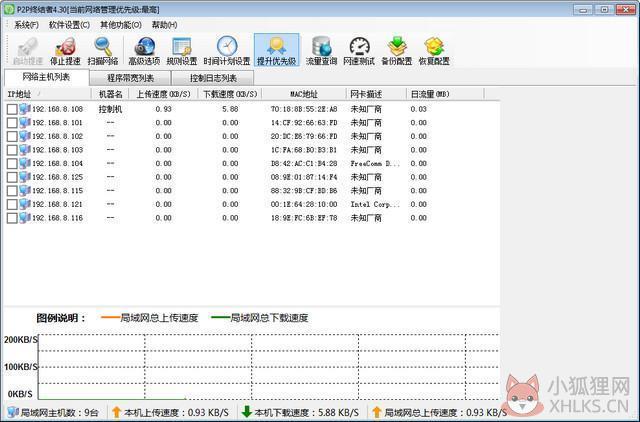The image size is (640, 422).
Task: Check the box for 192.168.8.103
Action: pyautogui.click(x=12, y=150)
